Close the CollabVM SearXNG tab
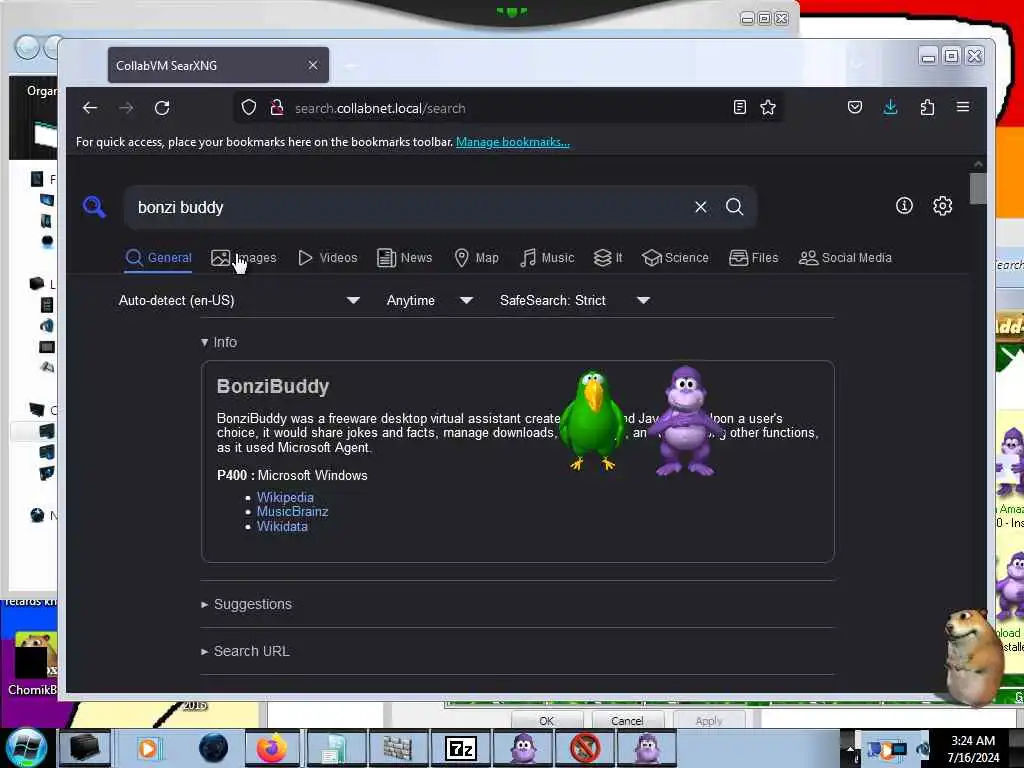Image resolution: width=1024 pixels, height=768 pixels. [313, 65]
